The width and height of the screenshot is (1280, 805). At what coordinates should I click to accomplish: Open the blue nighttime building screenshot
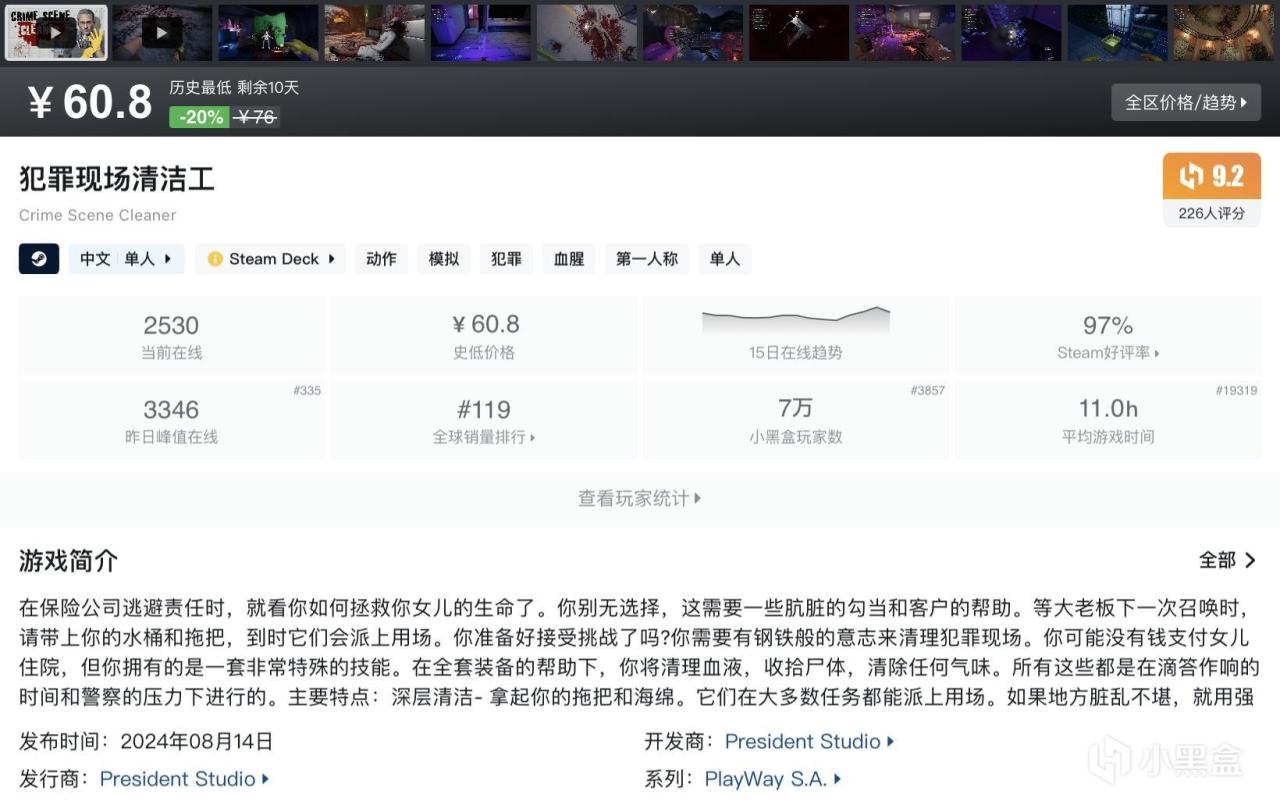click(1117, 33)
